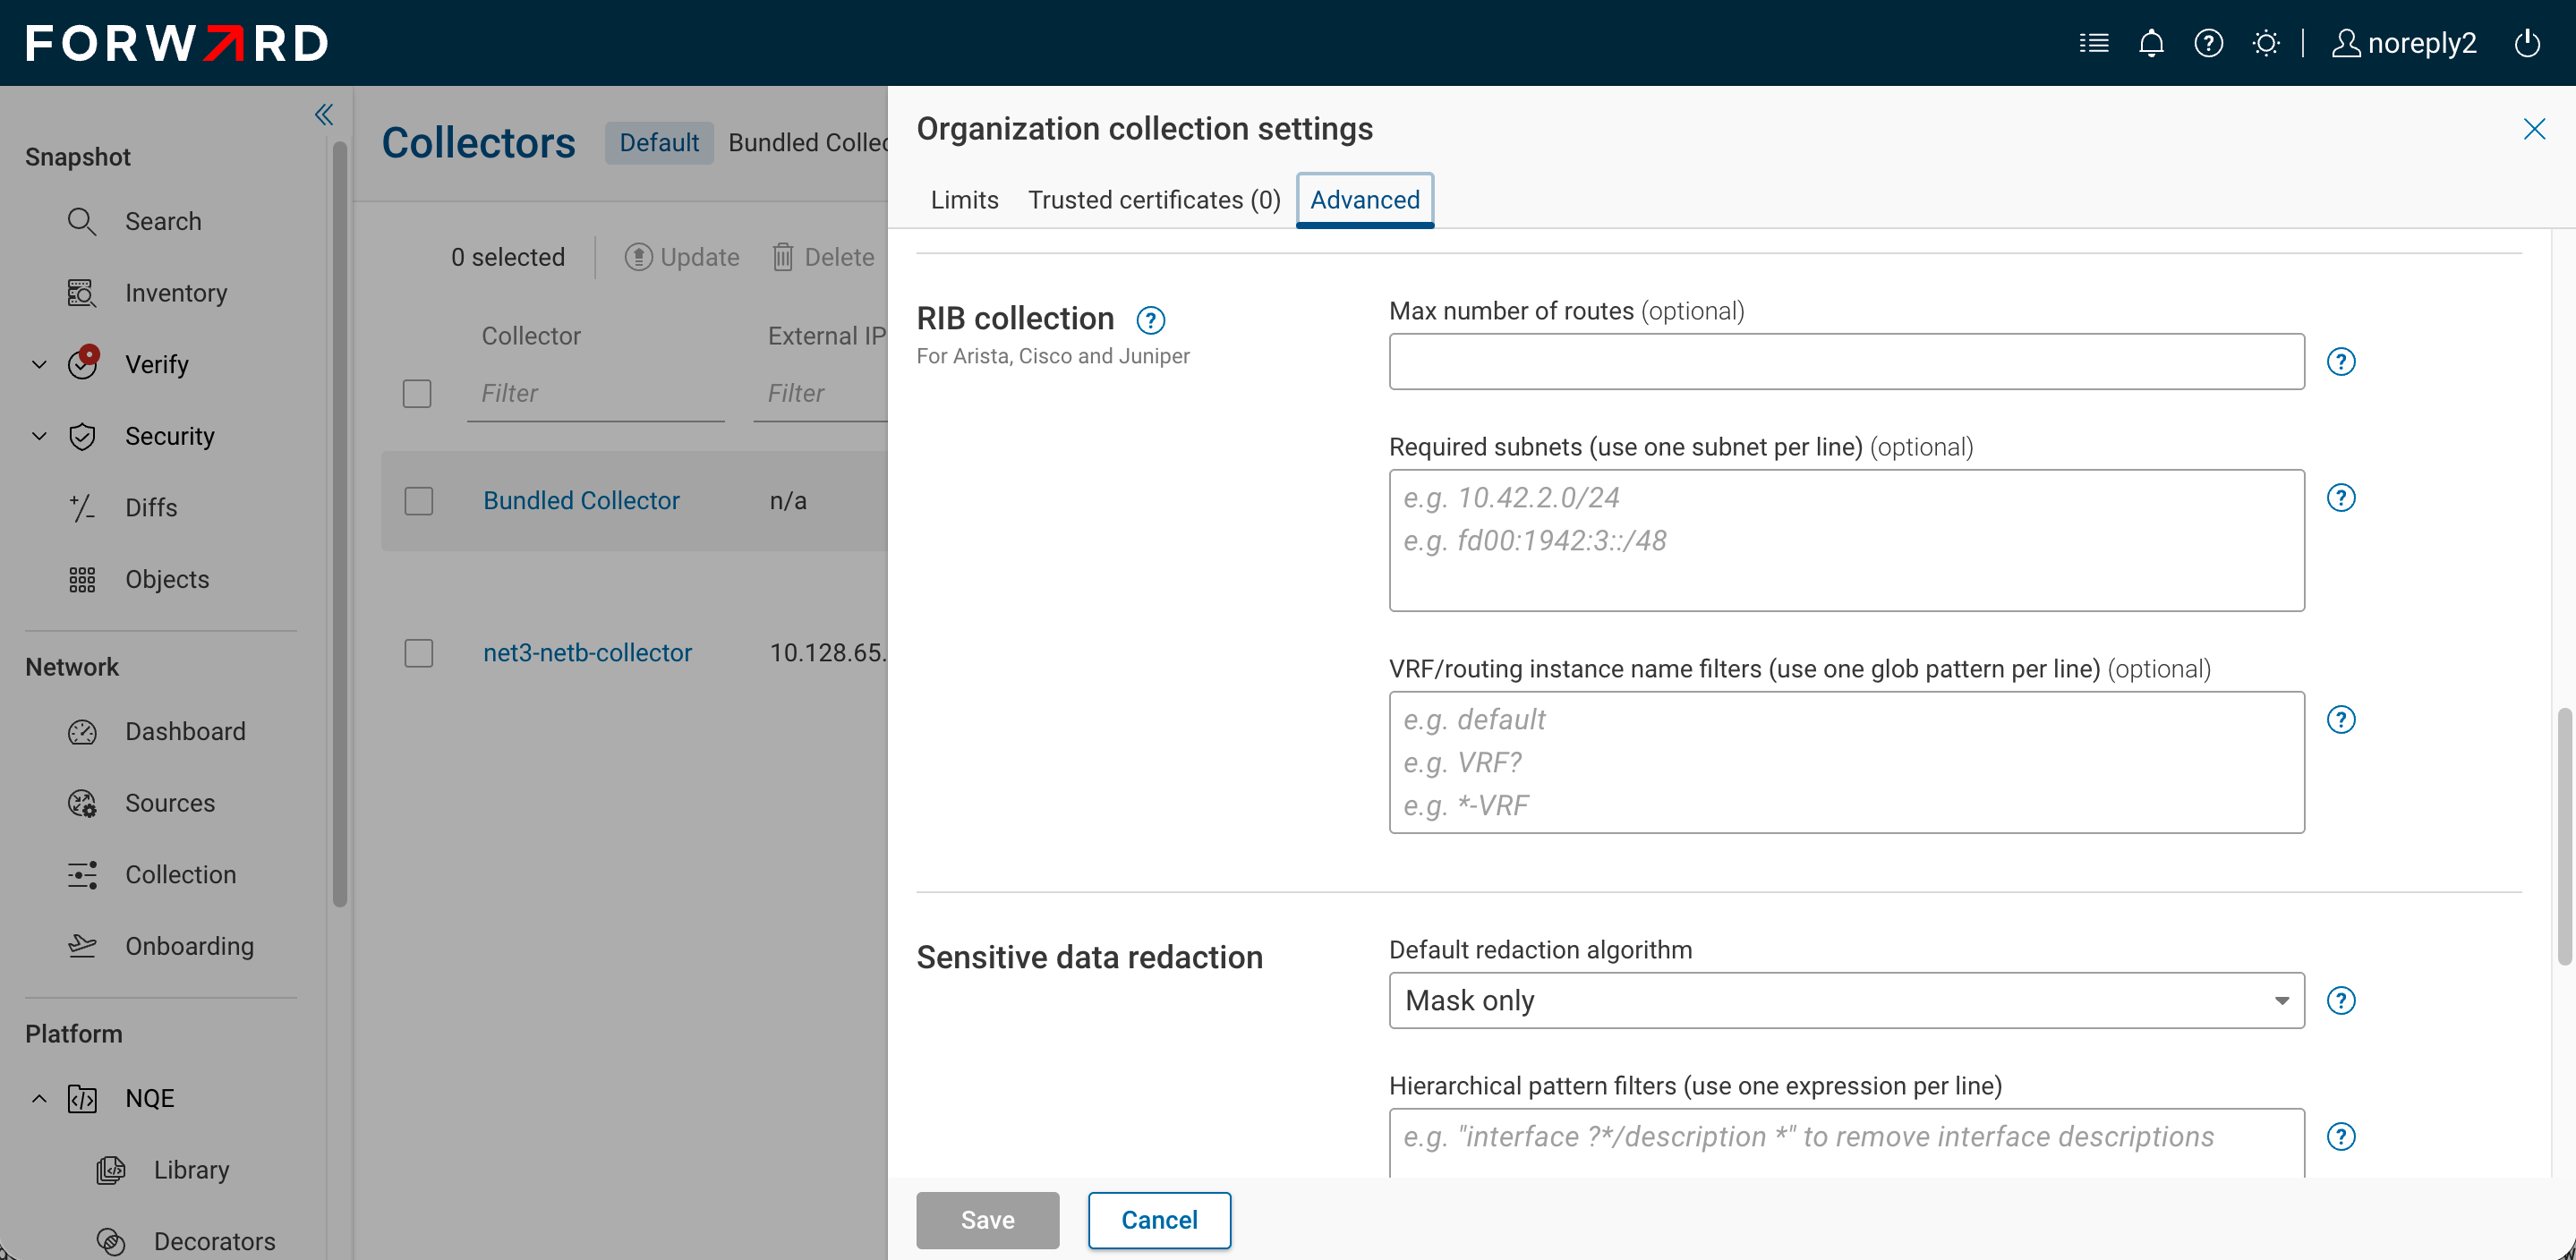The image size is (2576, 1260).
Task: Check the Bundled Collector row checkbox
Action: [x=419, y=501]
